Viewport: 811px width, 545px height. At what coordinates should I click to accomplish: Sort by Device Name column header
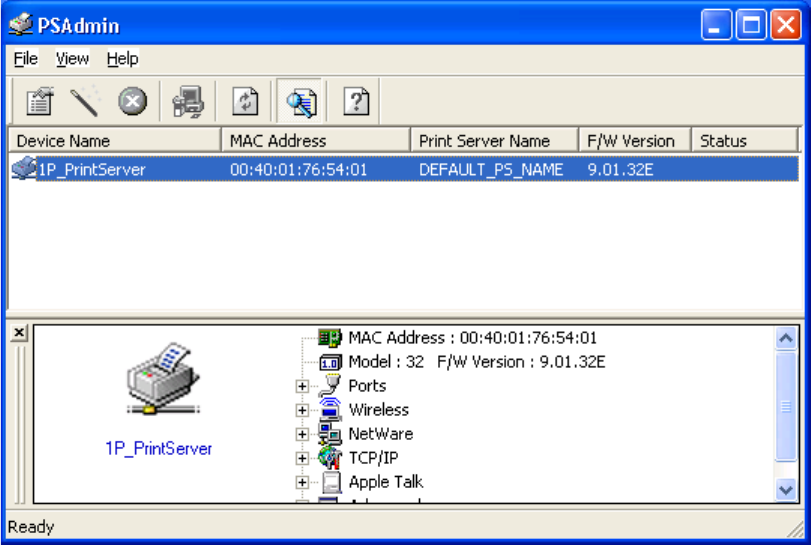click(115, 140)
